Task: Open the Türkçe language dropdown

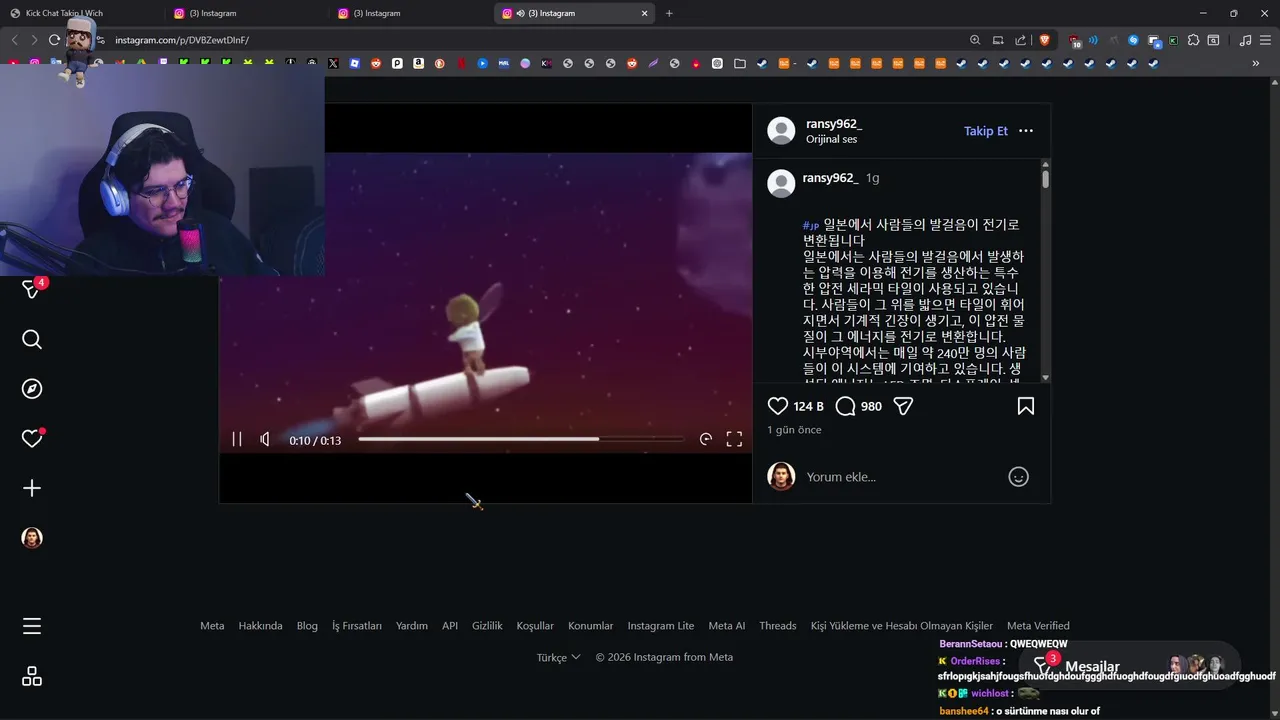Action: (558, 657)
